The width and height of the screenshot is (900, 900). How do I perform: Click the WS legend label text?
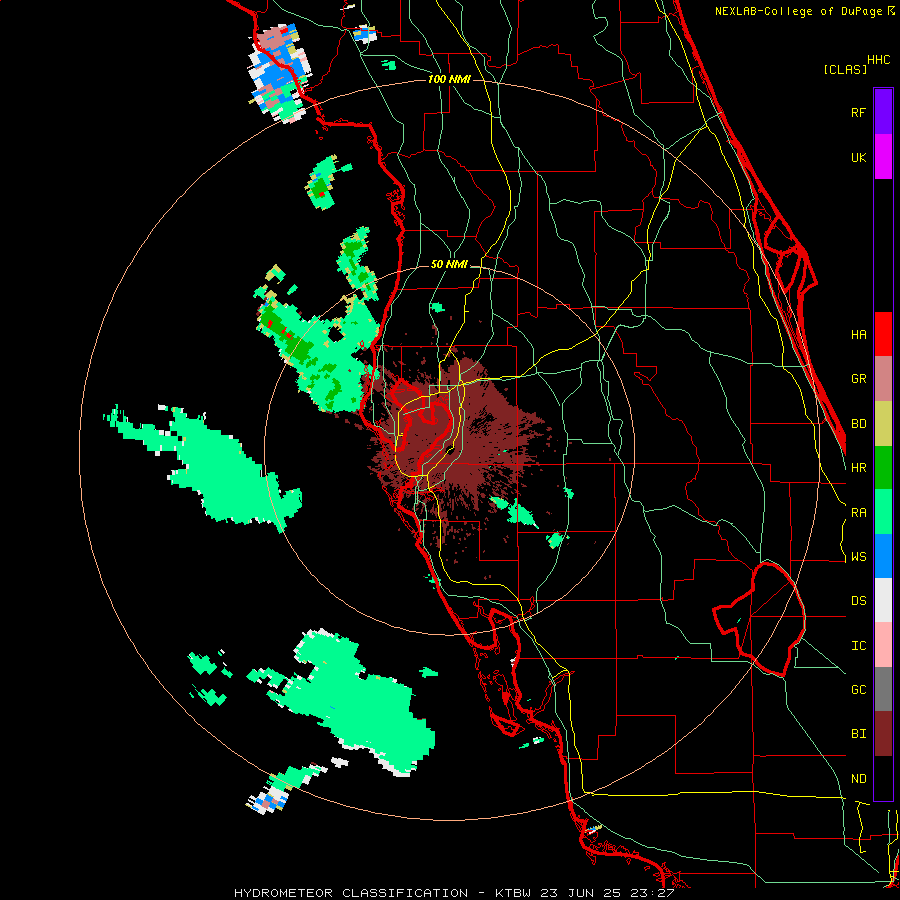pyautogui.click(x=858, y=557)
